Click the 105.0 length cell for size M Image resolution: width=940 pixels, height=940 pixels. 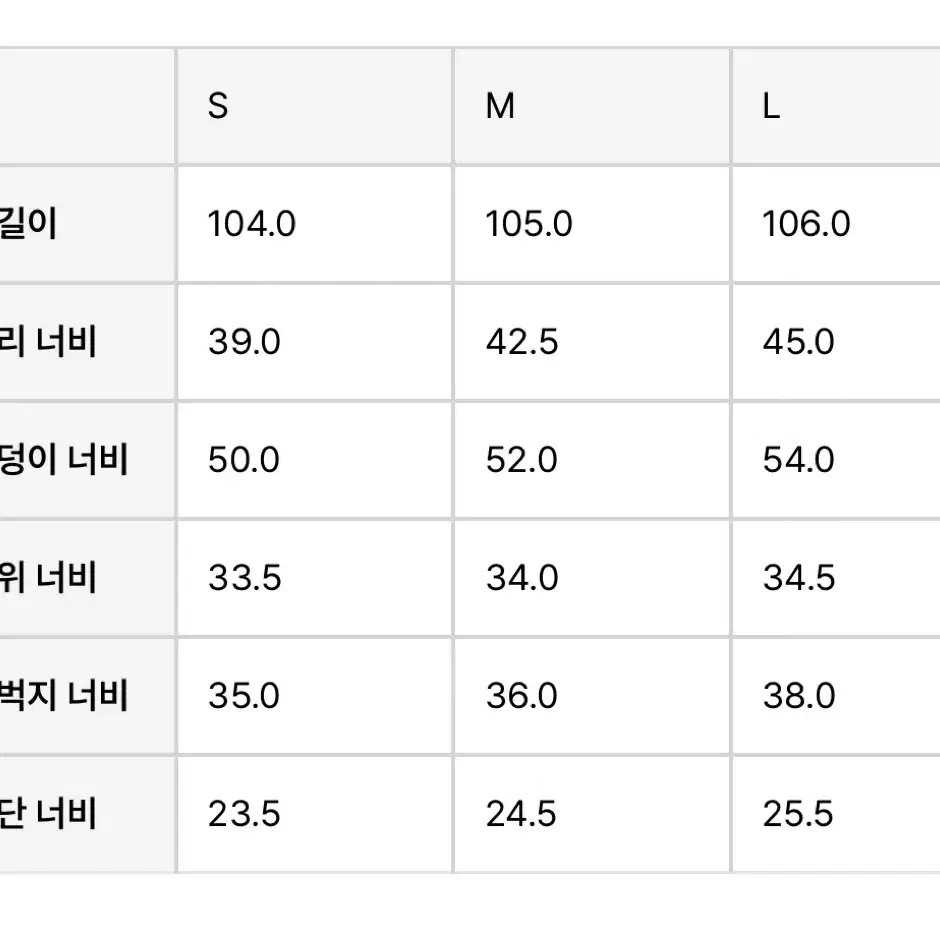(592, 224)
